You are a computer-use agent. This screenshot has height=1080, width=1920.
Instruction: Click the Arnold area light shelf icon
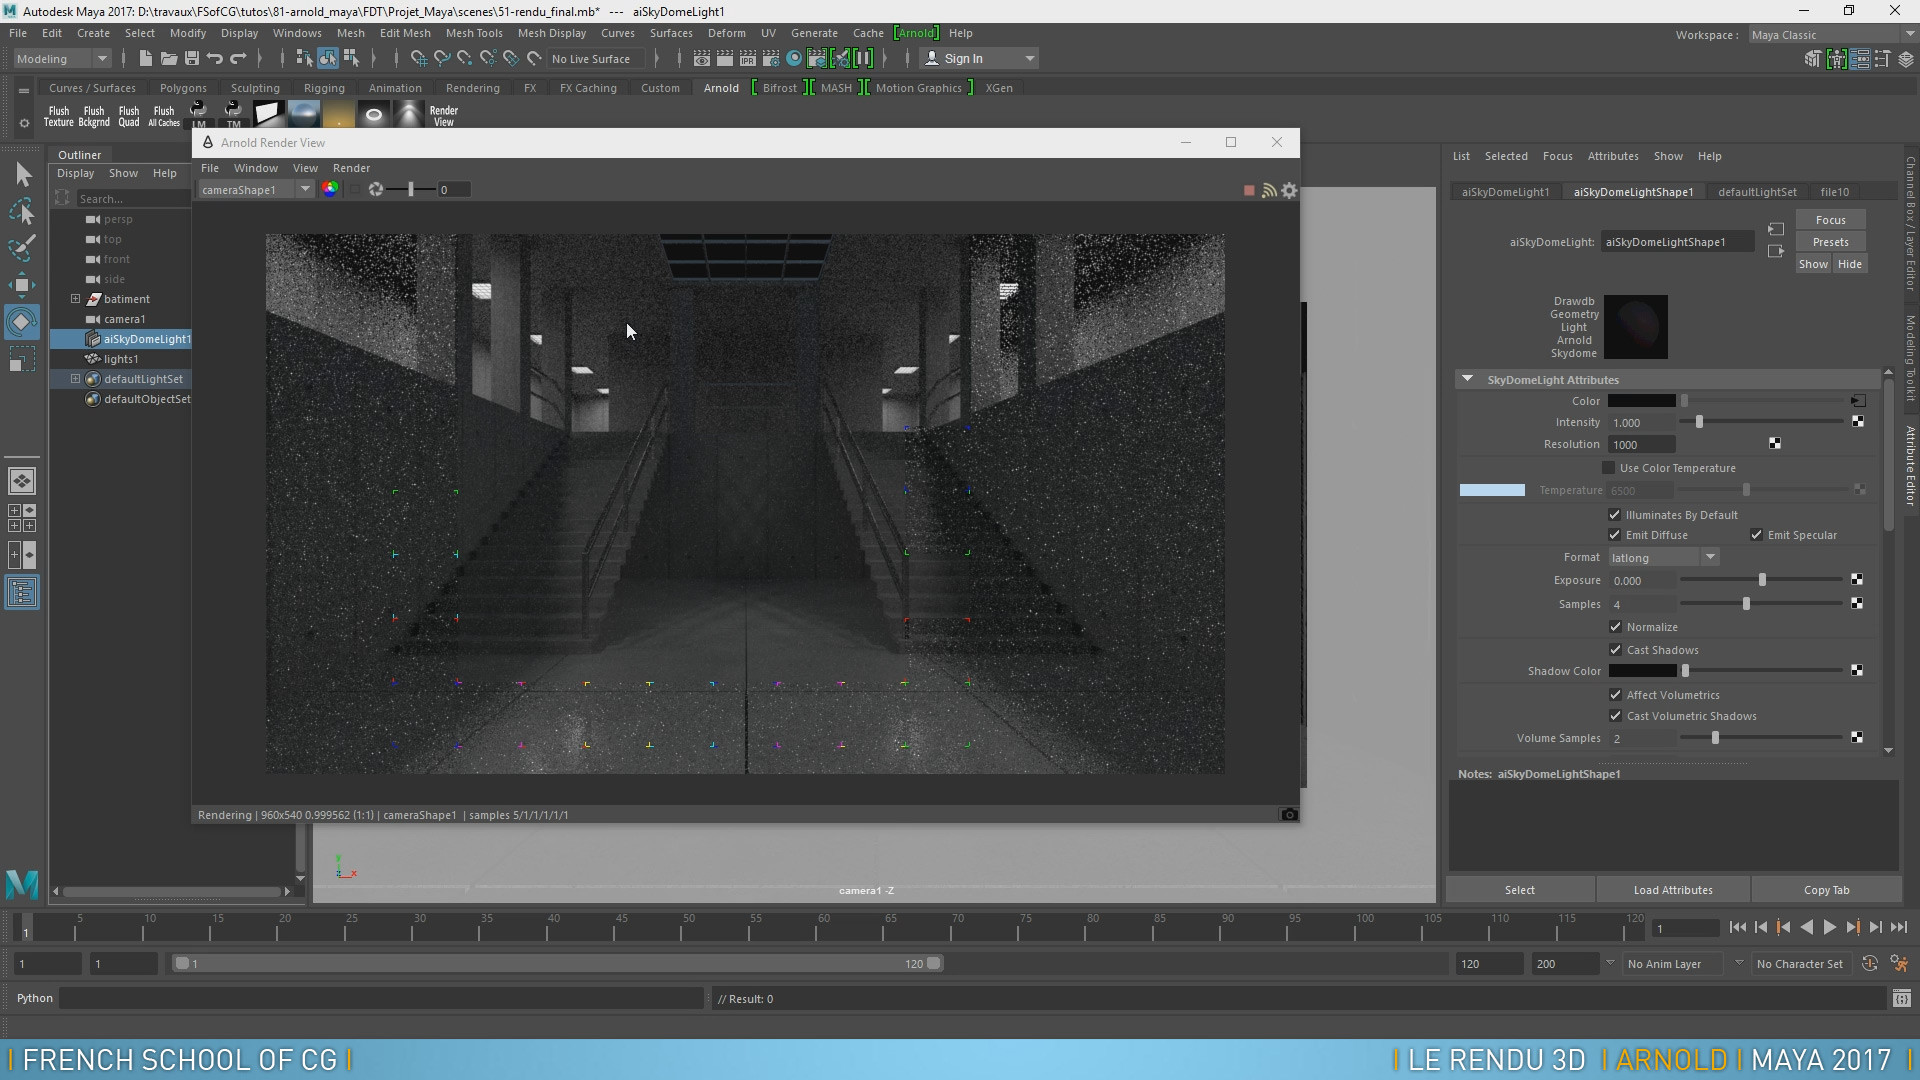point(268,113)
